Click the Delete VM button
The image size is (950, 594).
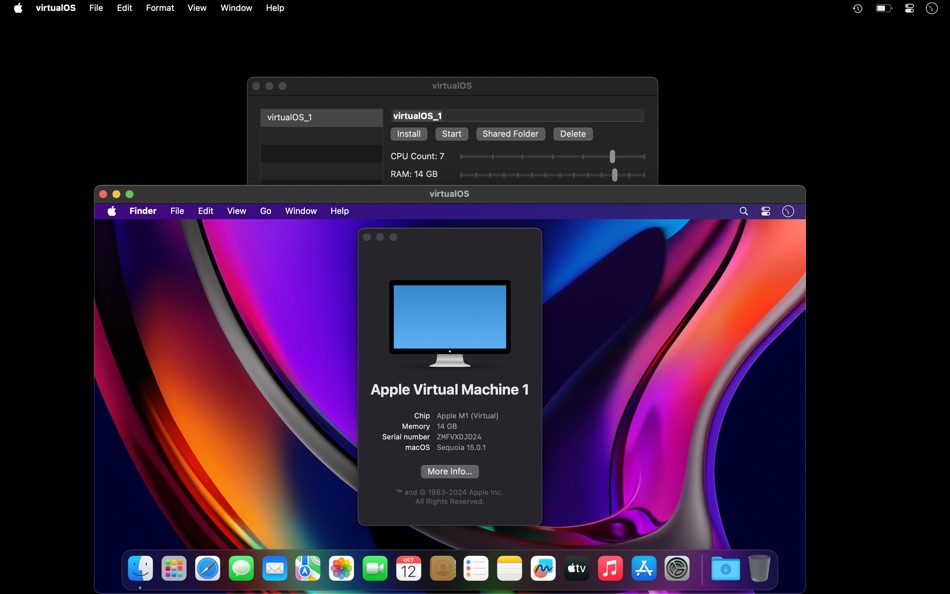pyautogui.click(x=573, y=134)
